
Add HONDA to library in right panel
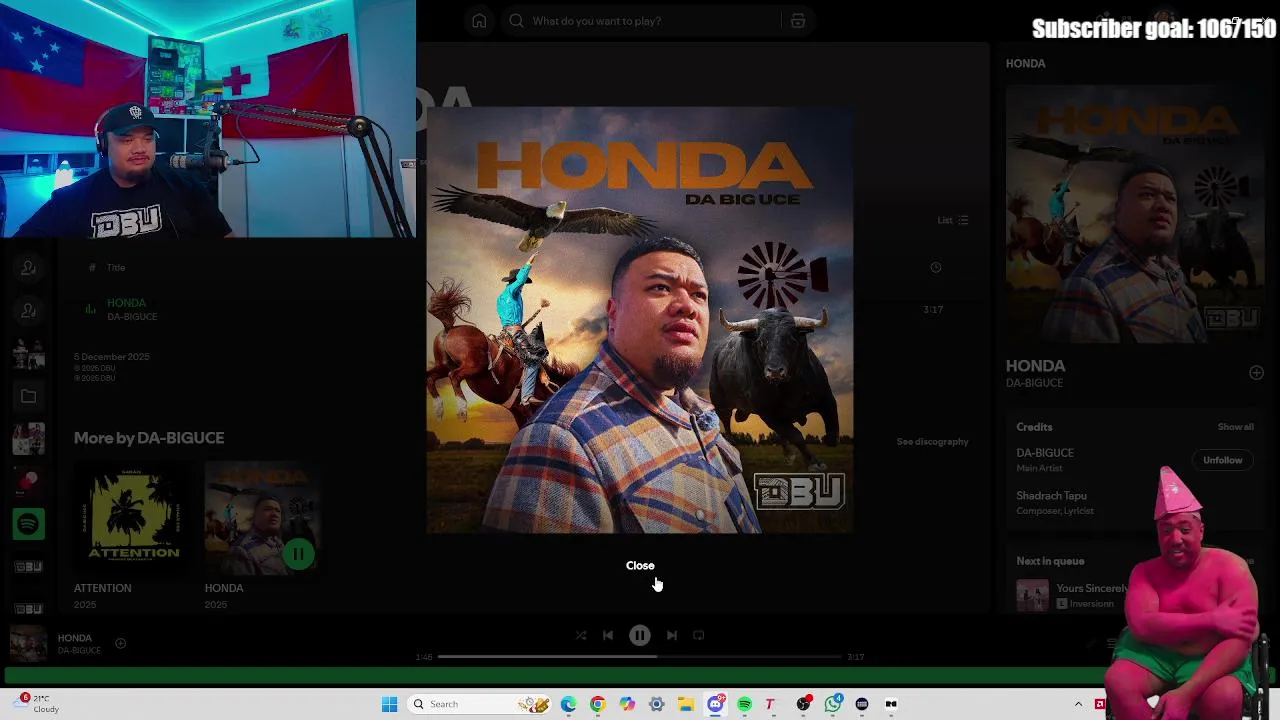[x=1256, y=373]
